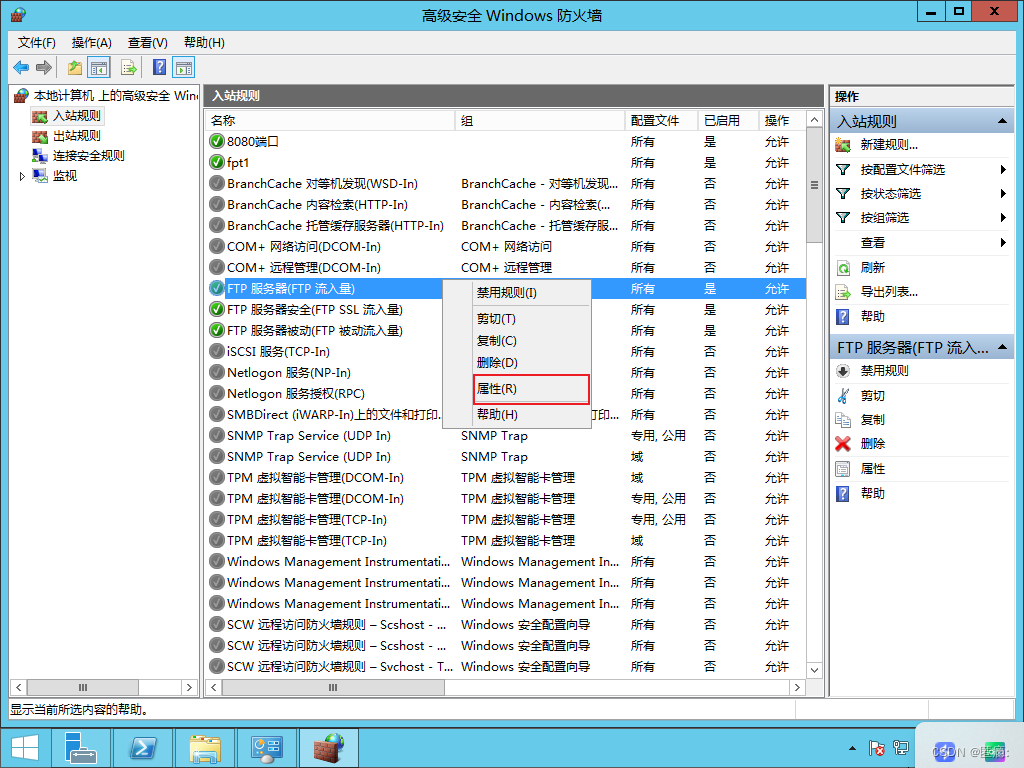Show hidden tray icons arrow
1024x768 pixels.
click(x=852, y=748)
